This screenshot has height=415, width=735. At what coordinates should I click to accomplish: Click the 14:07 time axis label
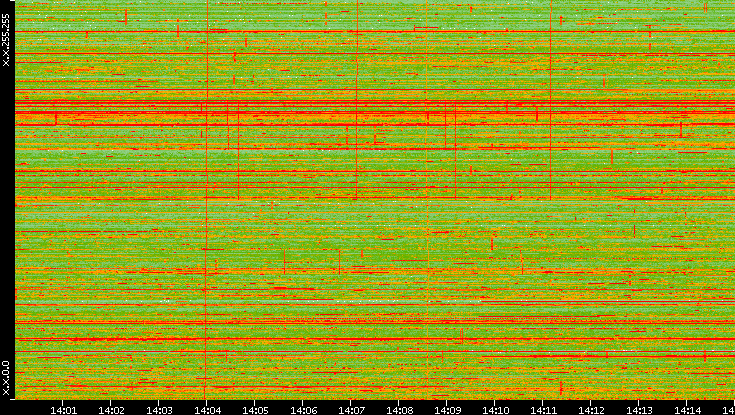(351, 410)
